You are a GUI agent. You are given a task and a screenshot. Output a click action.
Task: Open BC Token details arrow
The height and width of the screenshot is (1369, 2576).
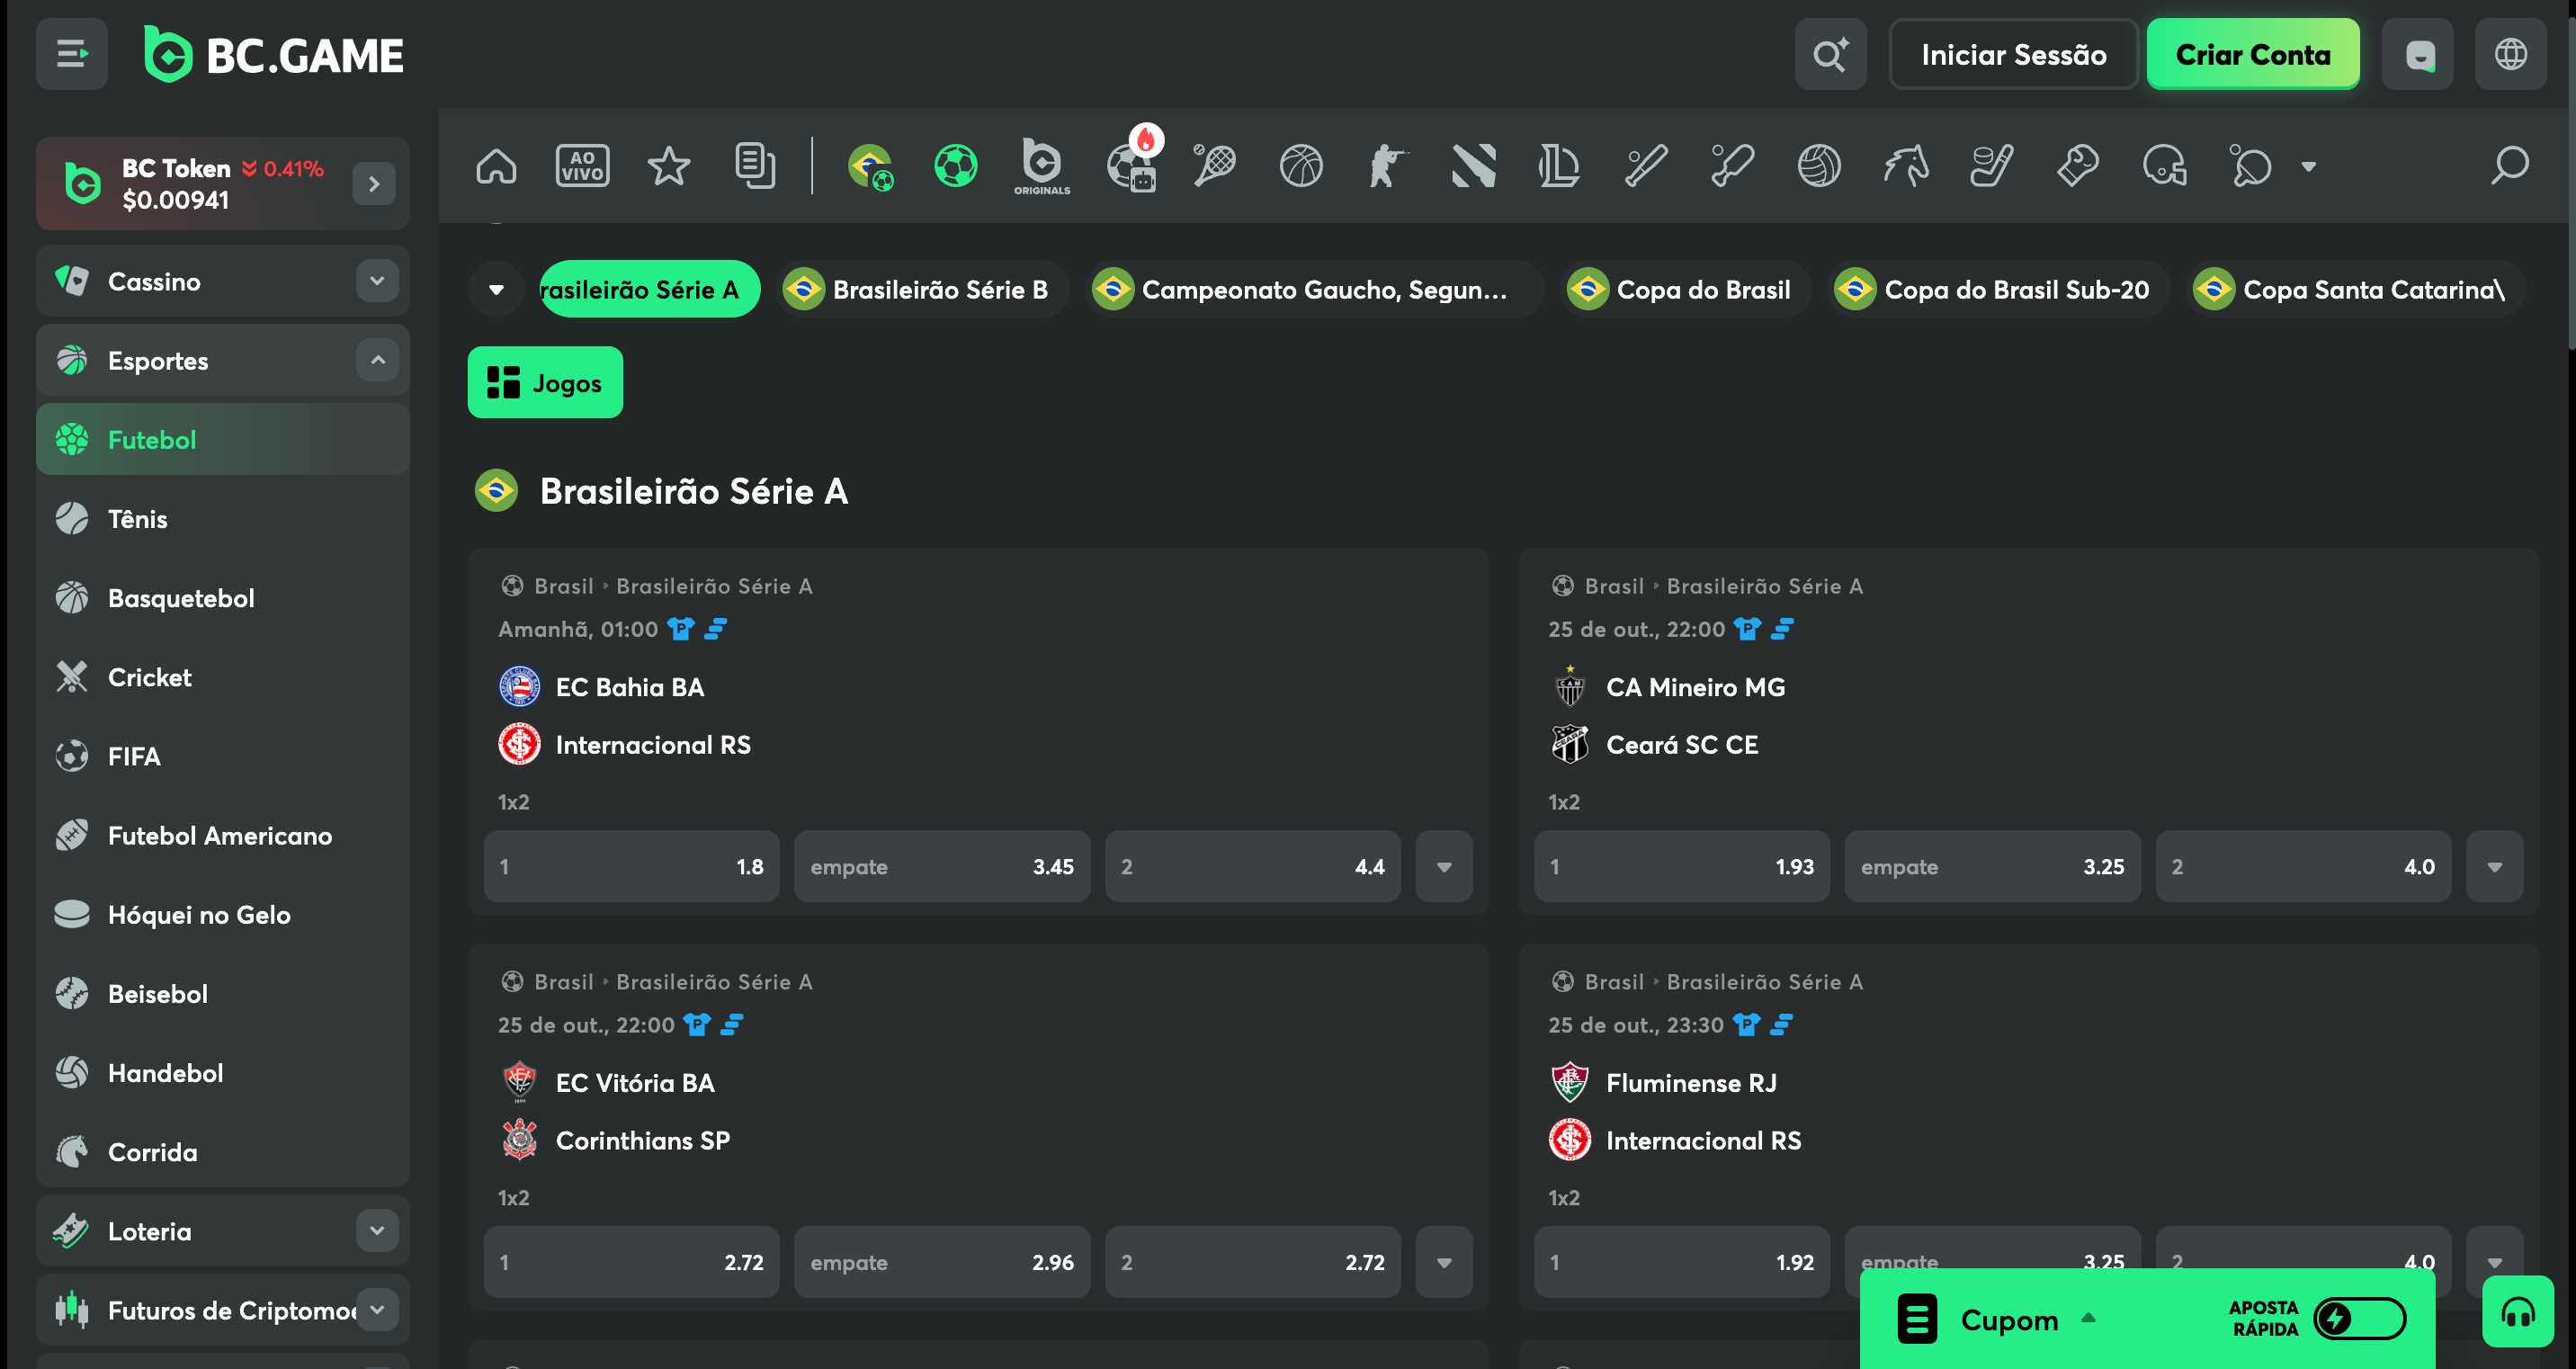374,184
